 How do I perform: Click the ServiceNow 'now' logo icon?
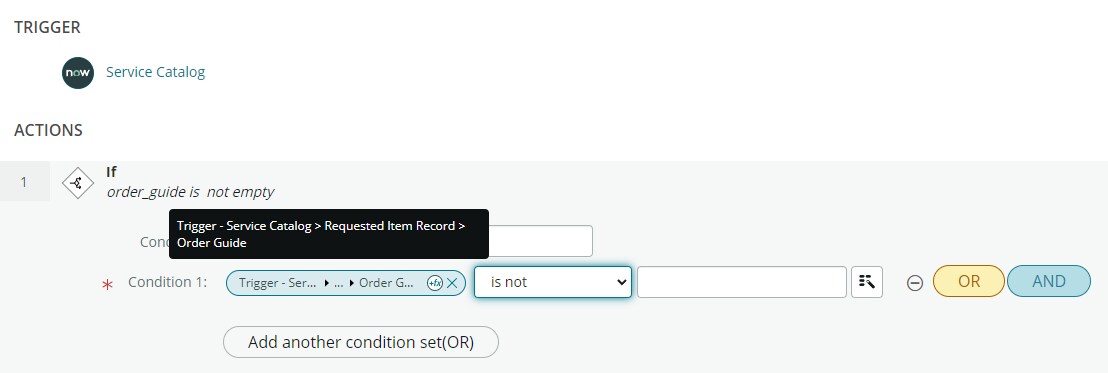pyautogui.click(x=78, y=73)
